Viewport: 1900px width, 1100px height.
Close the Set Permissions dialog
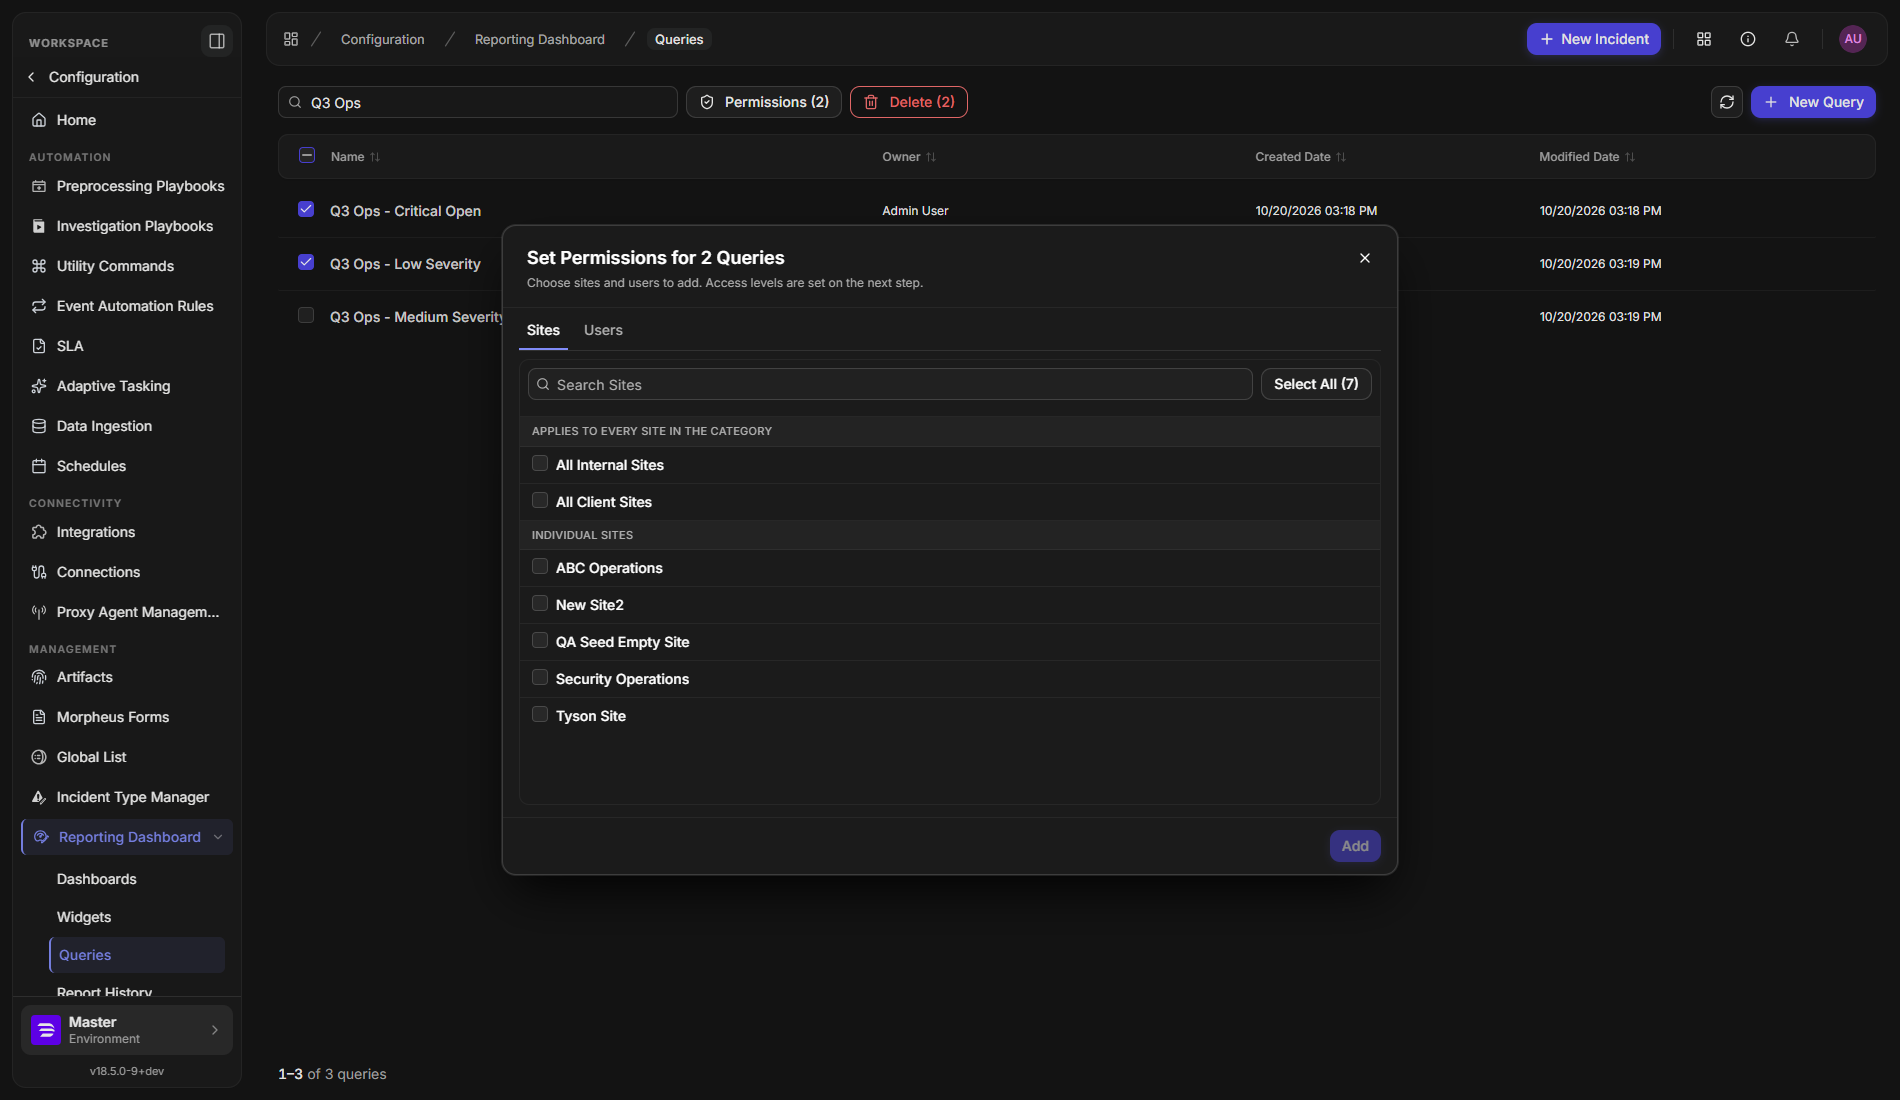point(1365,258)
